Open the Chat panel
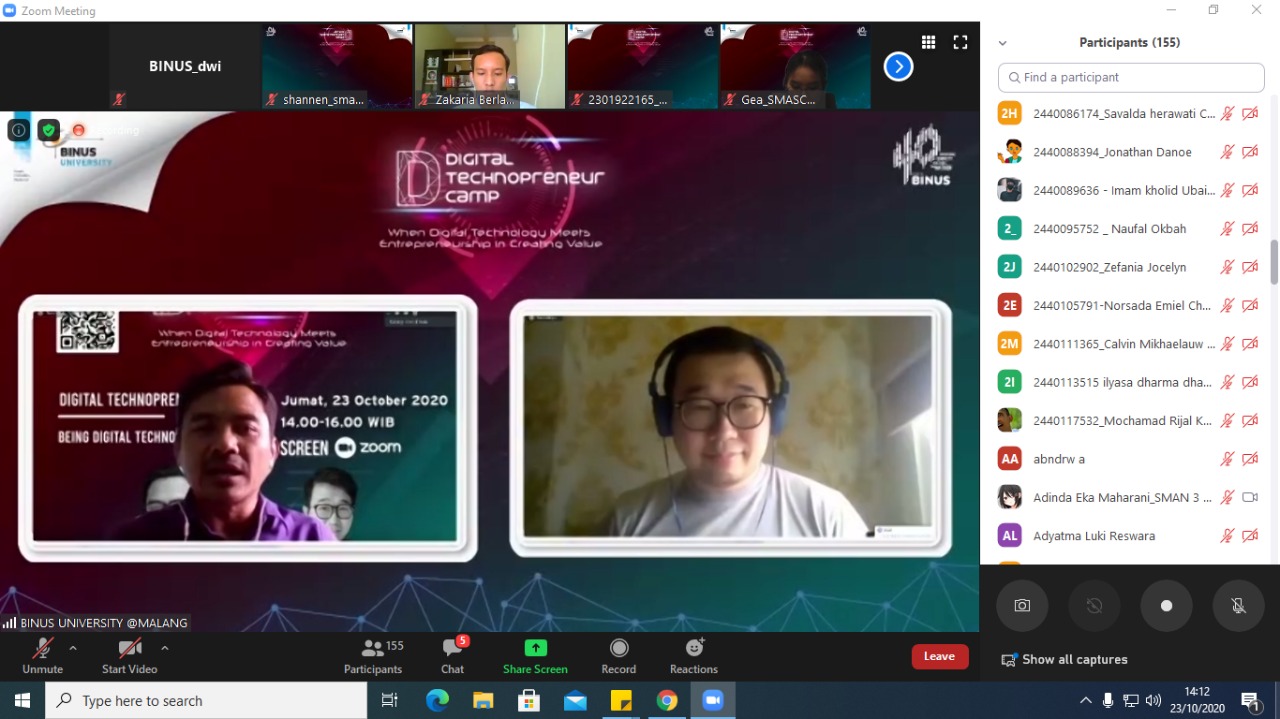Screen dimensions: 1280x719 (x=452, y=656)
